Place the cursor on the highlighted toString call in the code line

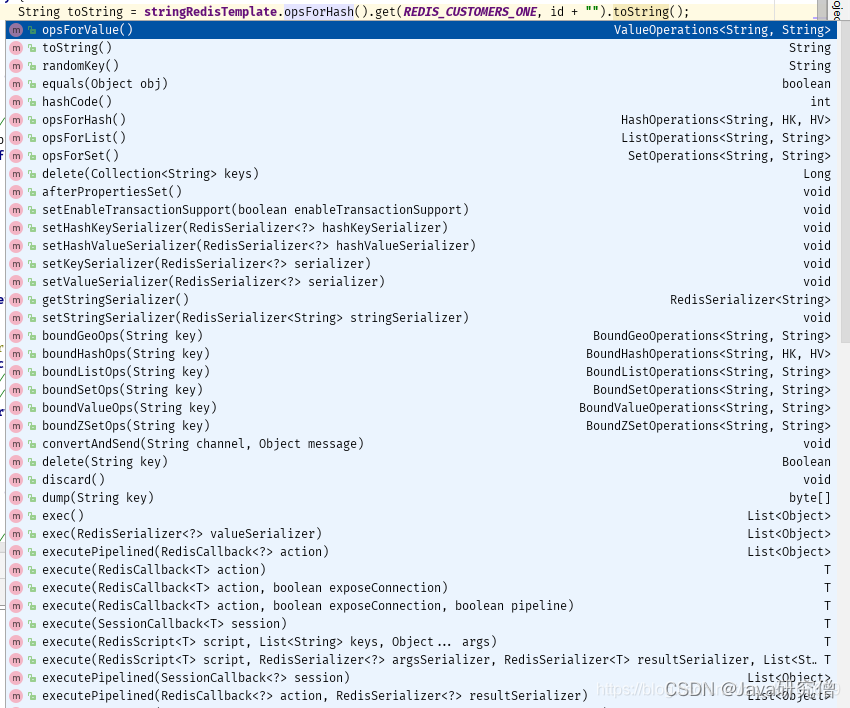pyautogui.click(x=641, y=11)
